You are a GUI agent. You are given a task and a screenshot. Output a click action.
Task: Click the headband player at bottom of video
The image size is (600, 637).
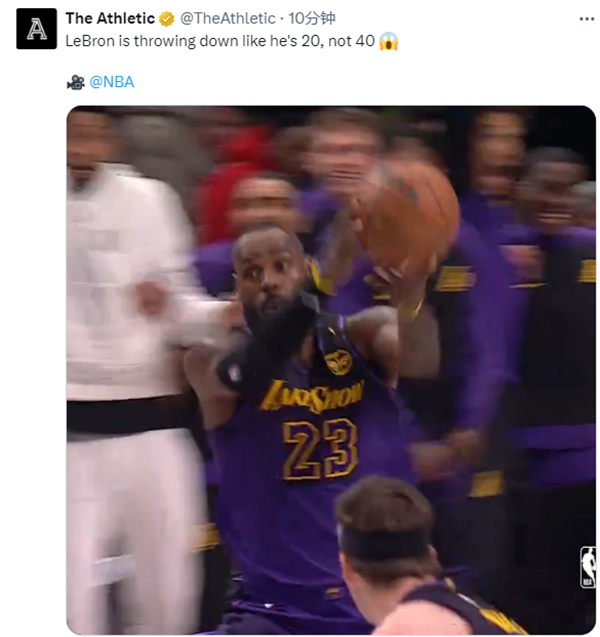390,560
